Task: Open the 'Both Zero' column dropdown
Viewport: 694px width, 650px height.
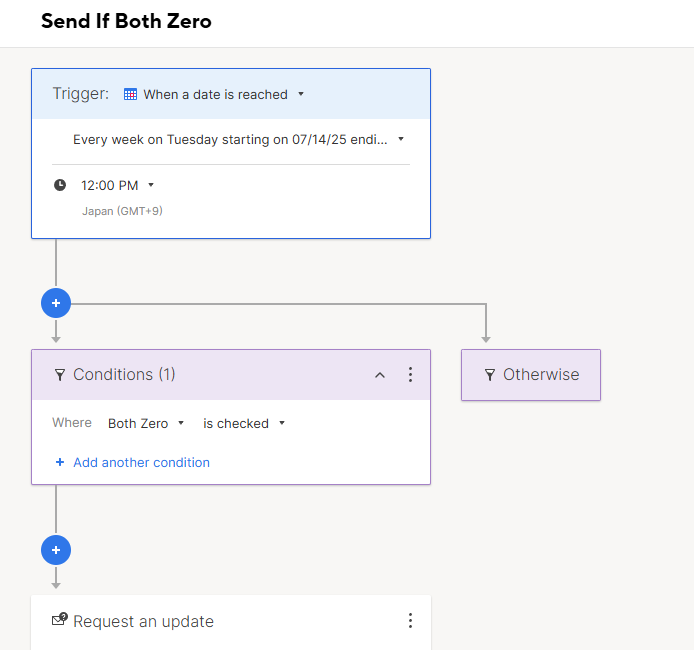Action: [146, 423]
